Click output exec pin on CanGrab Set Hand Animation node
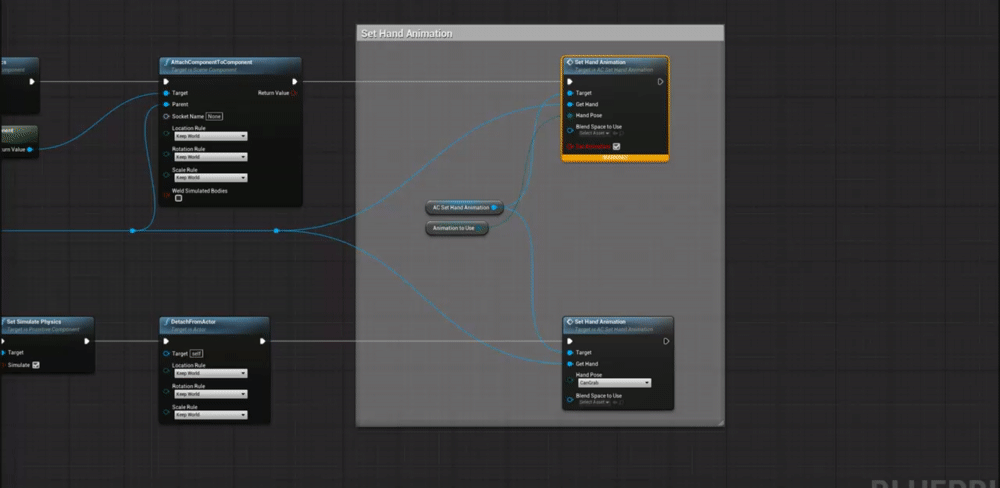 pos(666,341)
